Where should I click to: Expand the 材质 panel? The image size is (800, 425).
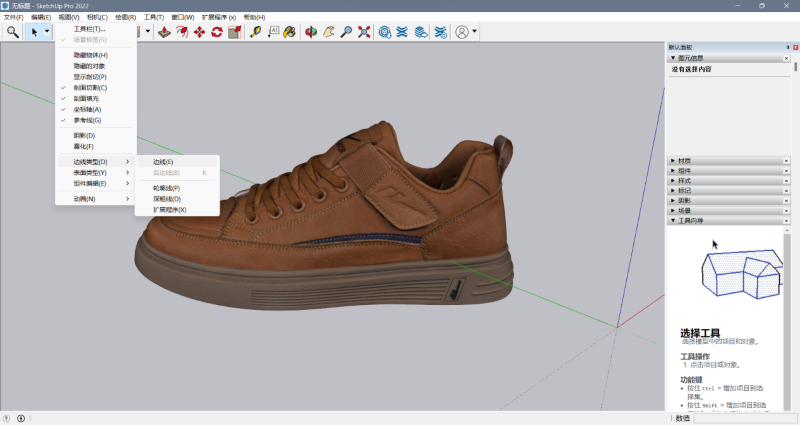(673, 161)
